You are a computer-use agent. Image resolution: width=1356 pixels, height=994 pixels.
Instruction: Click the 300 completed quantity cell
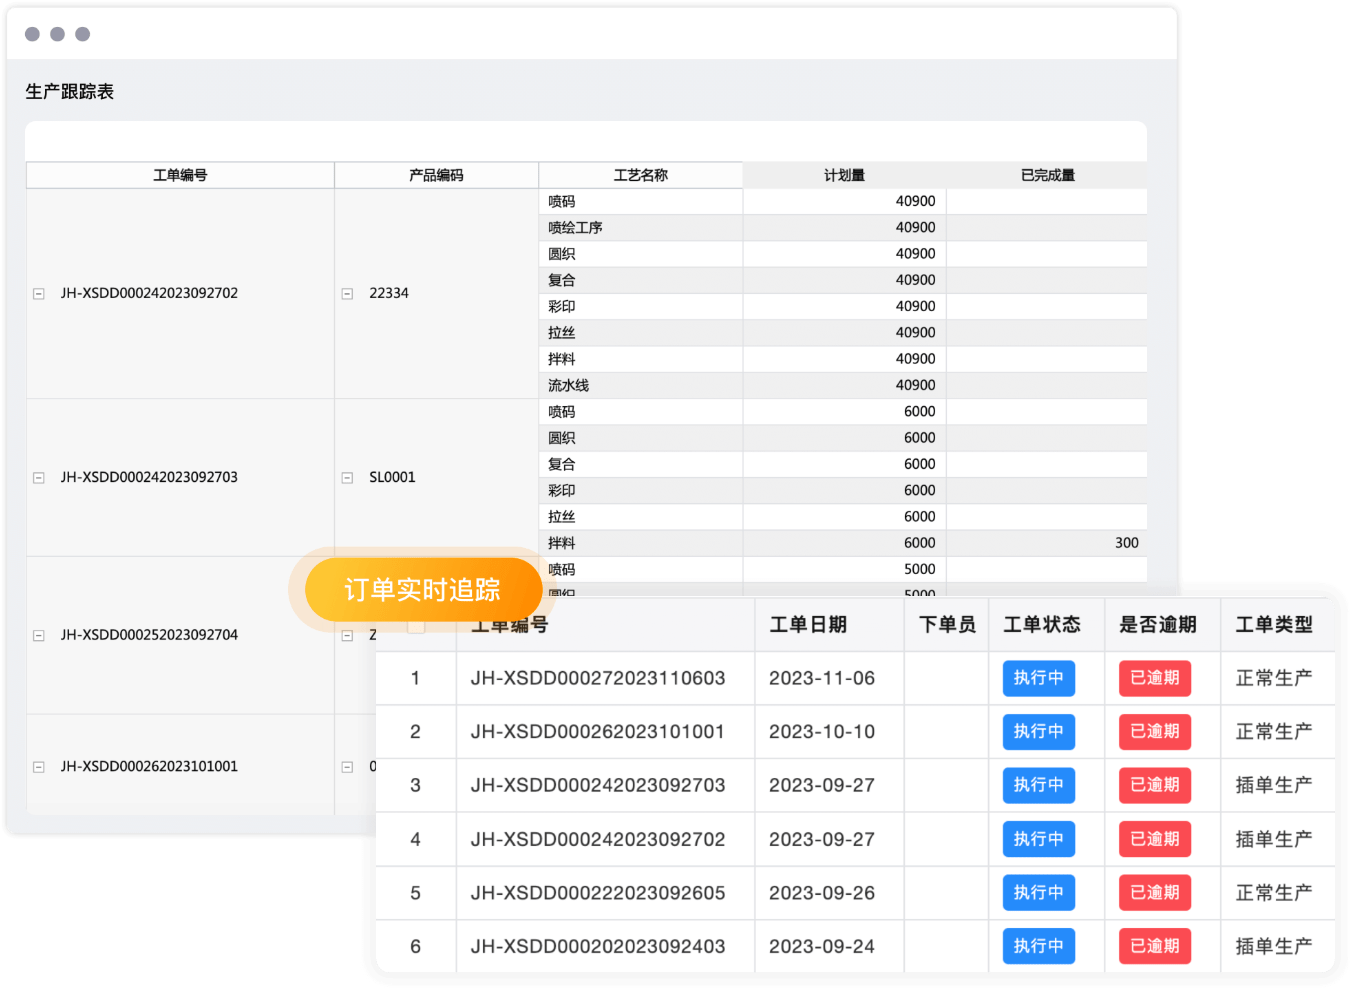point(1126,543)
